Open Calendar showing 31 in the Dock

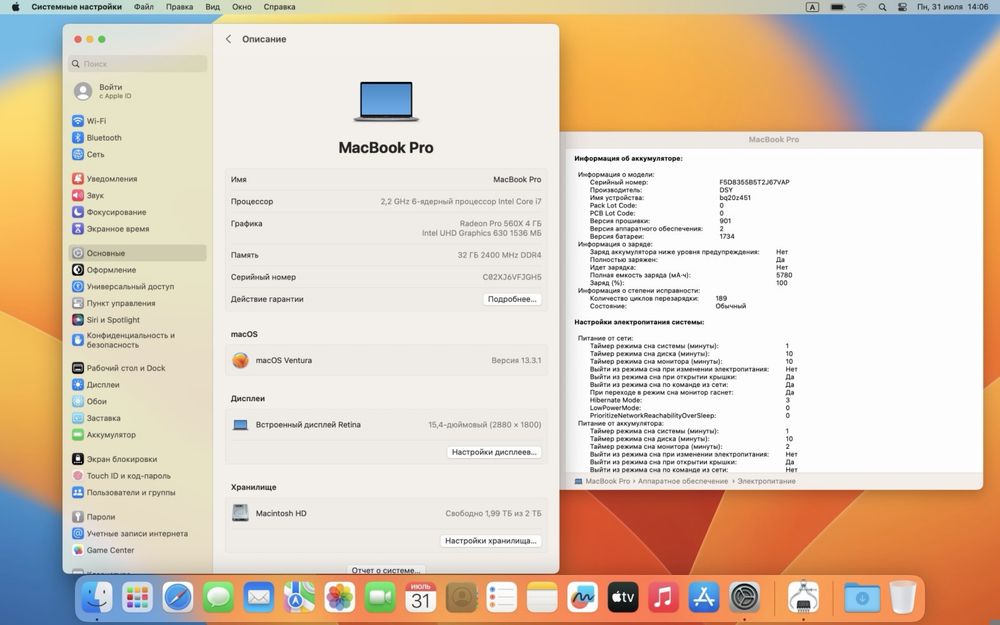pyautogui.click(x=421, y=598)
